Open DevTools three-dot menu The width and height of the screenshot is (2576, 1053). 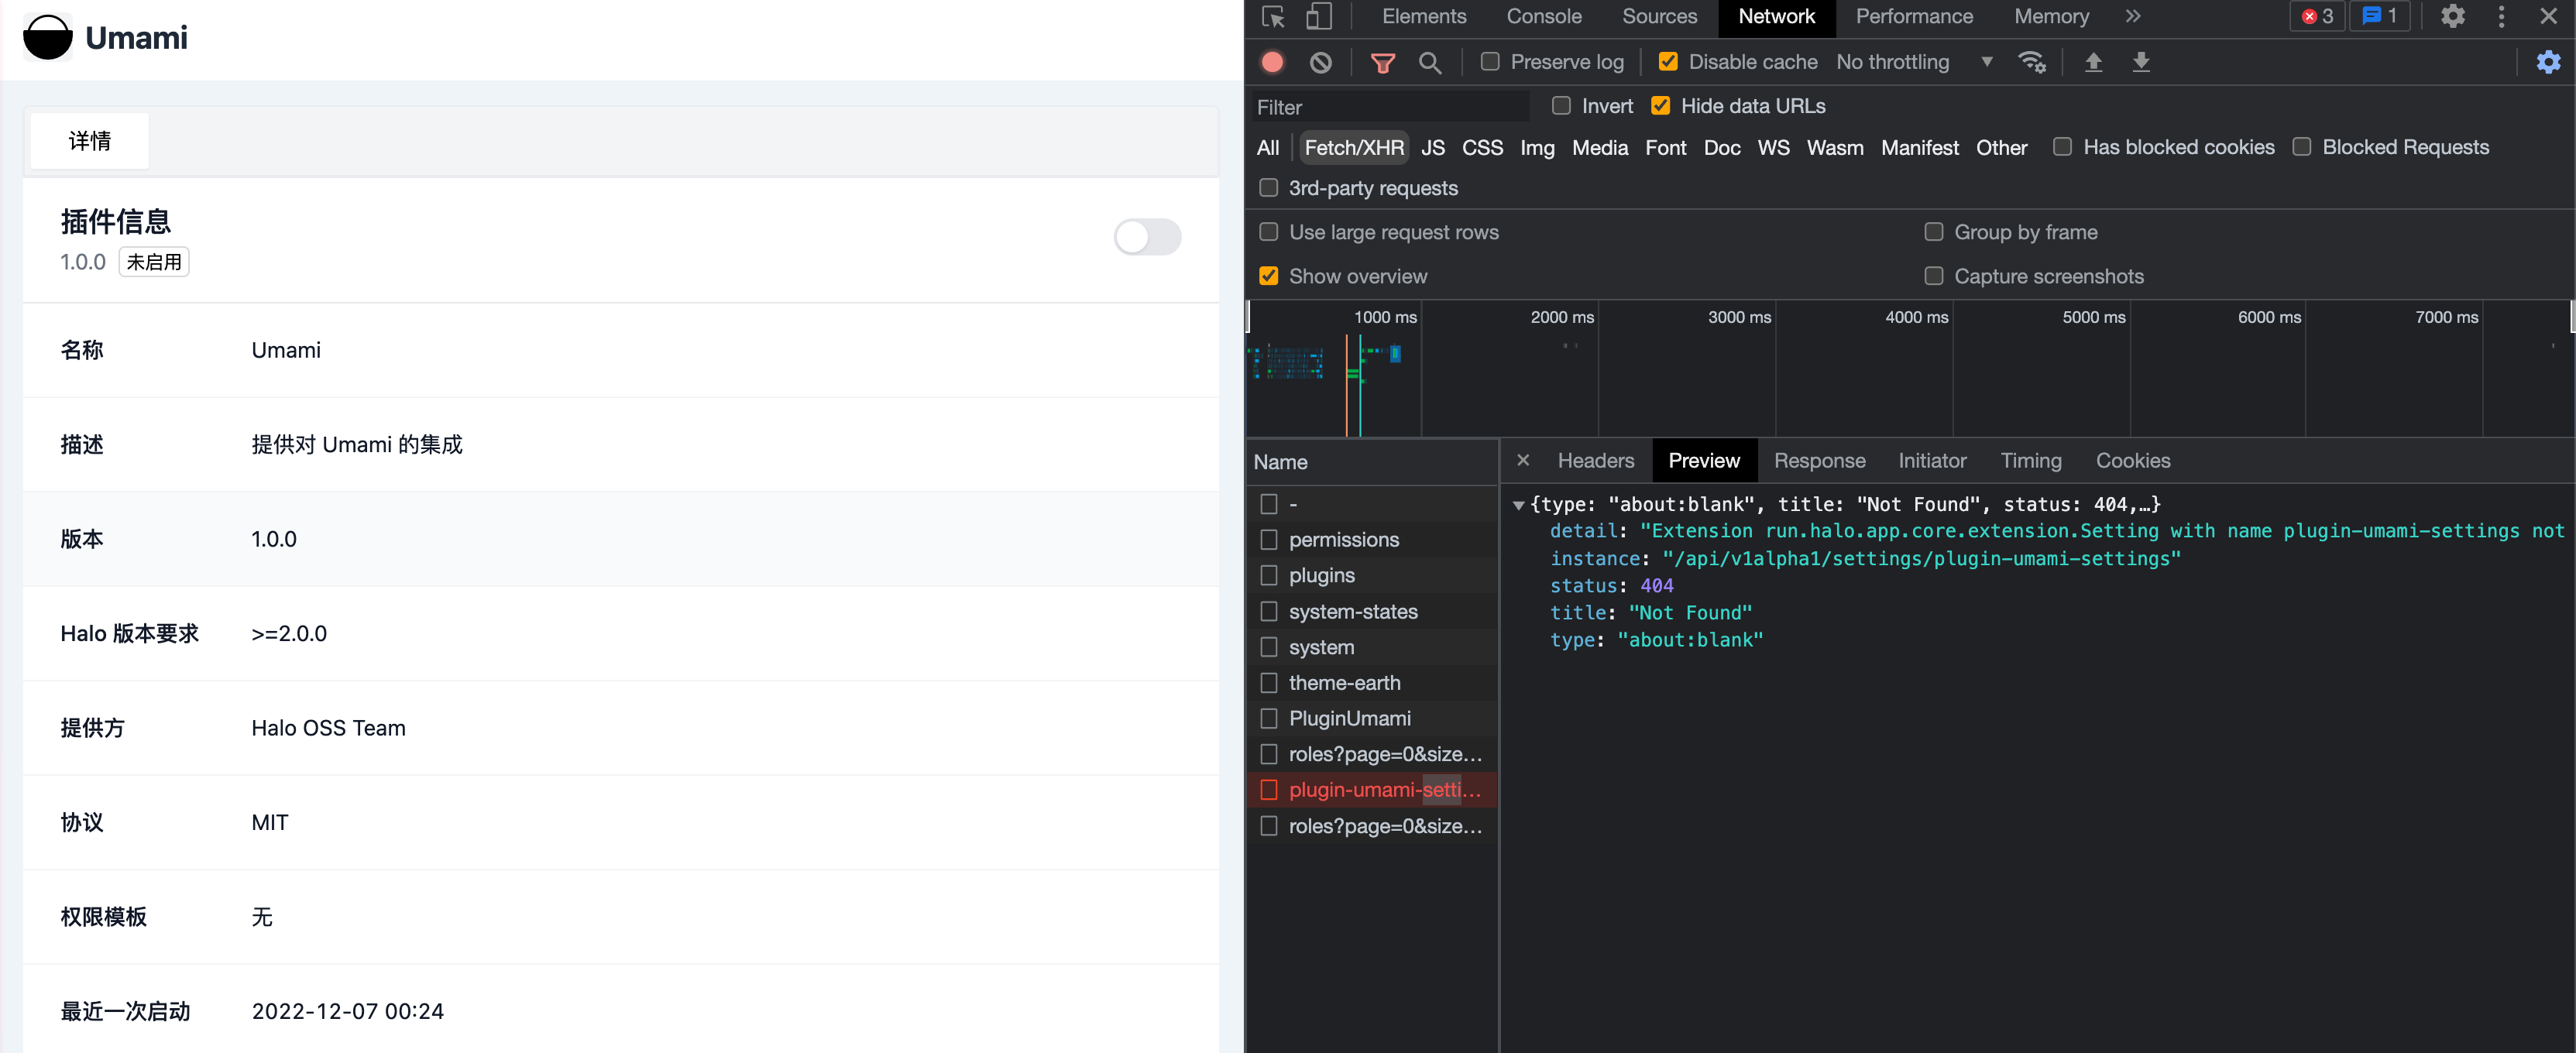tap(2501, 16)
